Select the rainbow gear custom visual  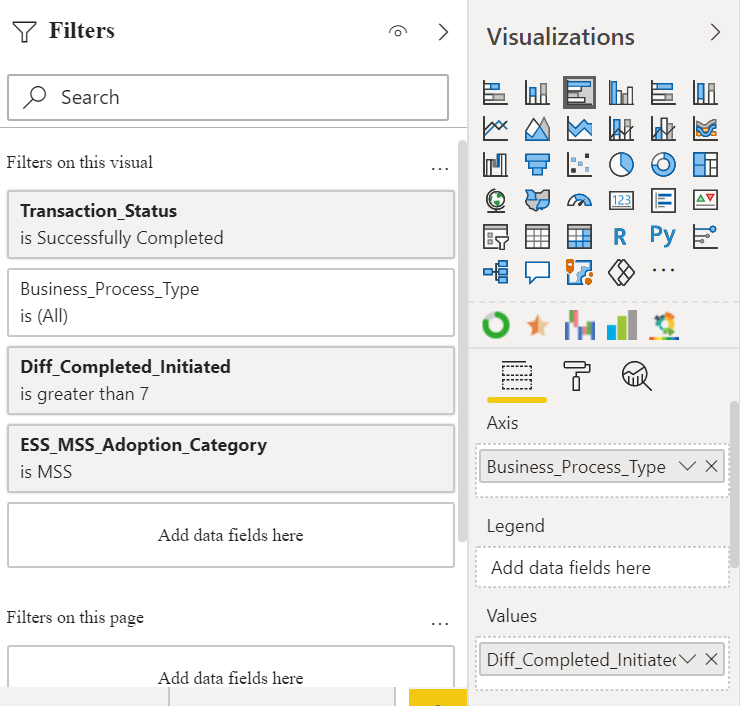tap(664, 326)
